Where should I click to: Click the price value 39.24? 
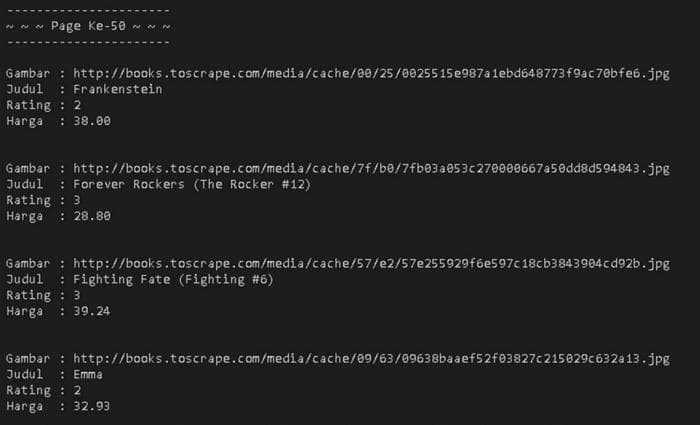92,311
